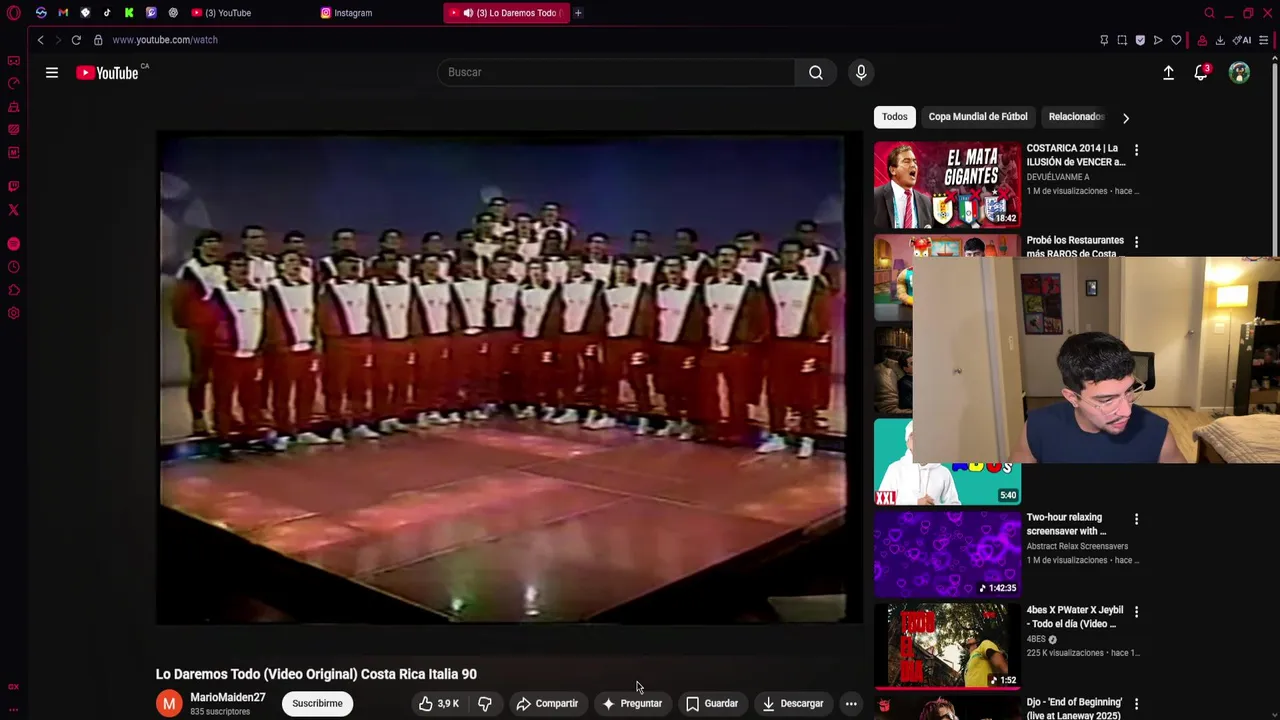Open the history clock in the sidebar
1280x720 pixels.
14,267
